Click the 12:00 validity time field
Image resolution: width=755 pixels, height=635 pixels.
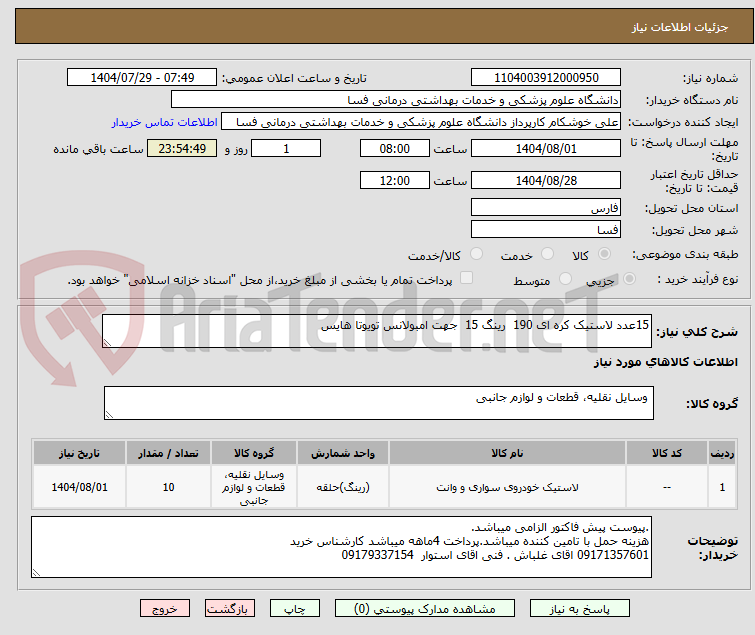coord(394,180)
